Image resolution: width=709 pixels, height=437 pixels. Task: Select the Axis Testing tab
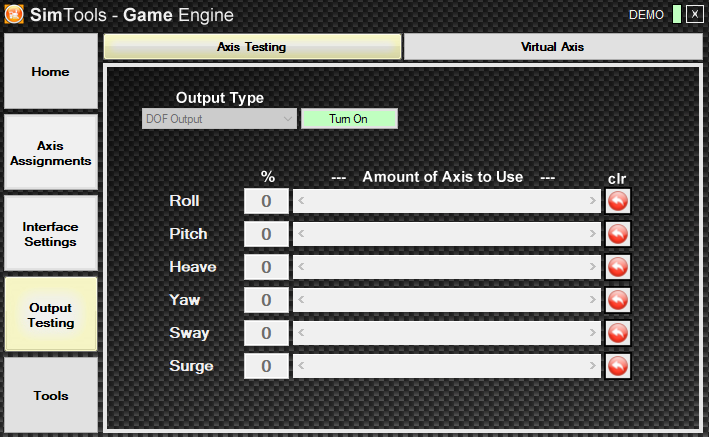point(252,46)
